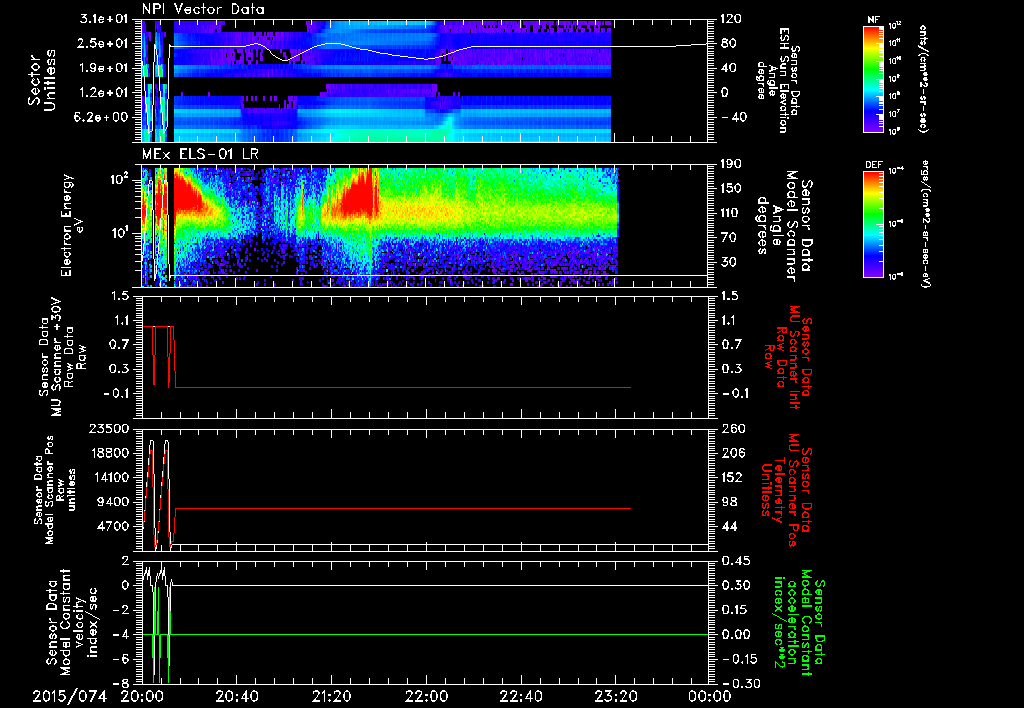Click the '0.15' acceleration tick value
1024x708 pixels.
pos(735,610)
